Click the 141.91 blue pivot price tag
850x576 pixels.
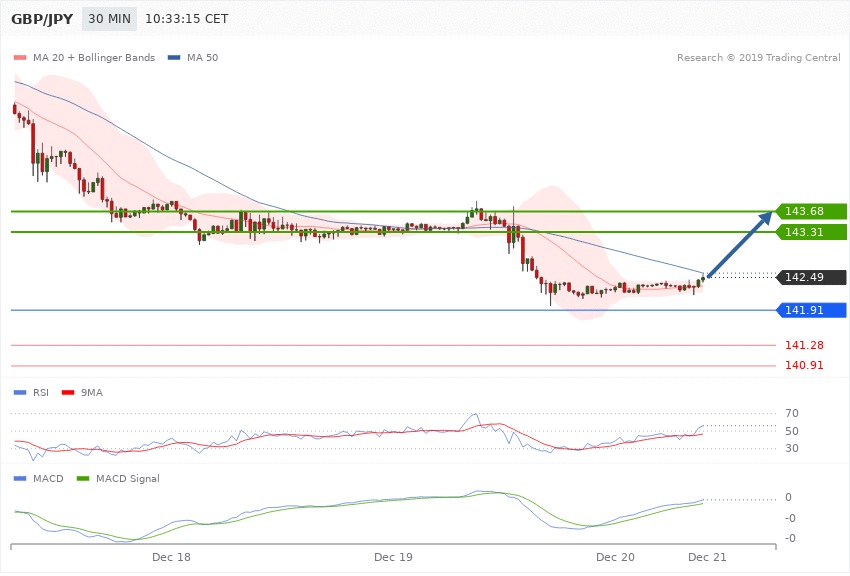812,310
